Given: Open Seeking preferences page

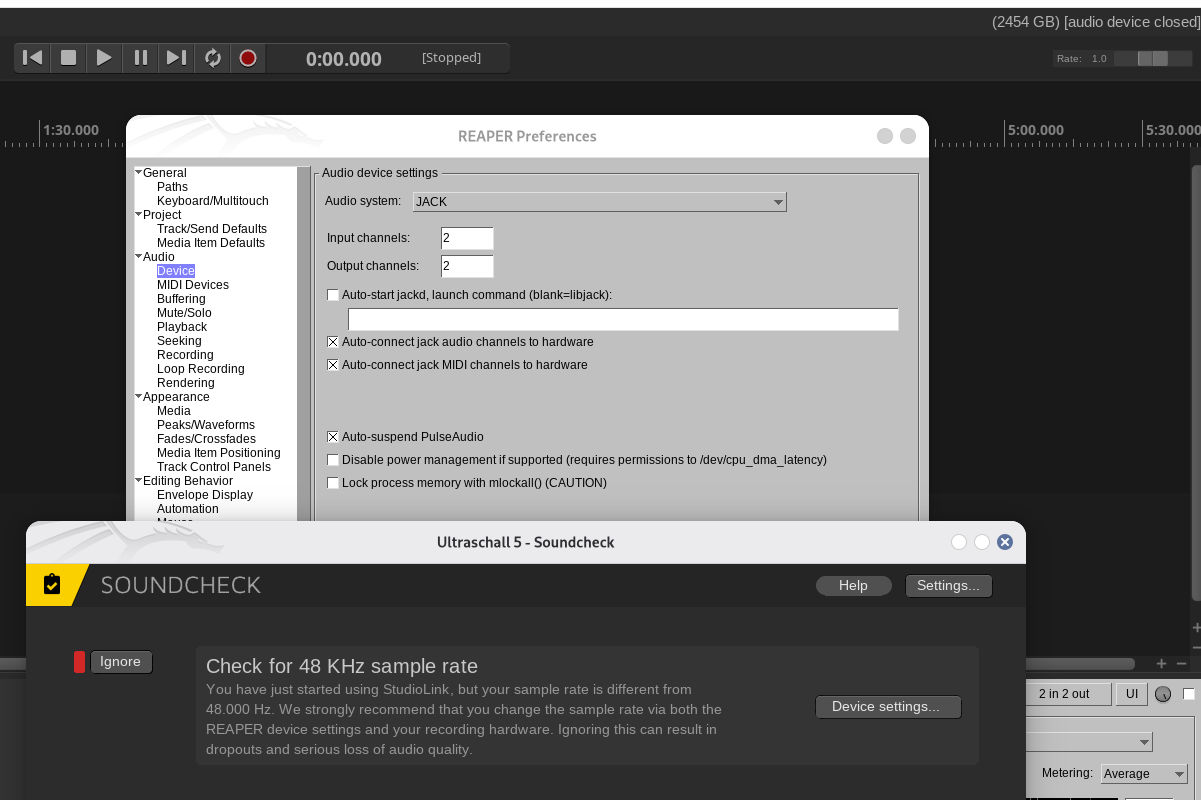Looking at the screenshot, I should pos(179,341).
